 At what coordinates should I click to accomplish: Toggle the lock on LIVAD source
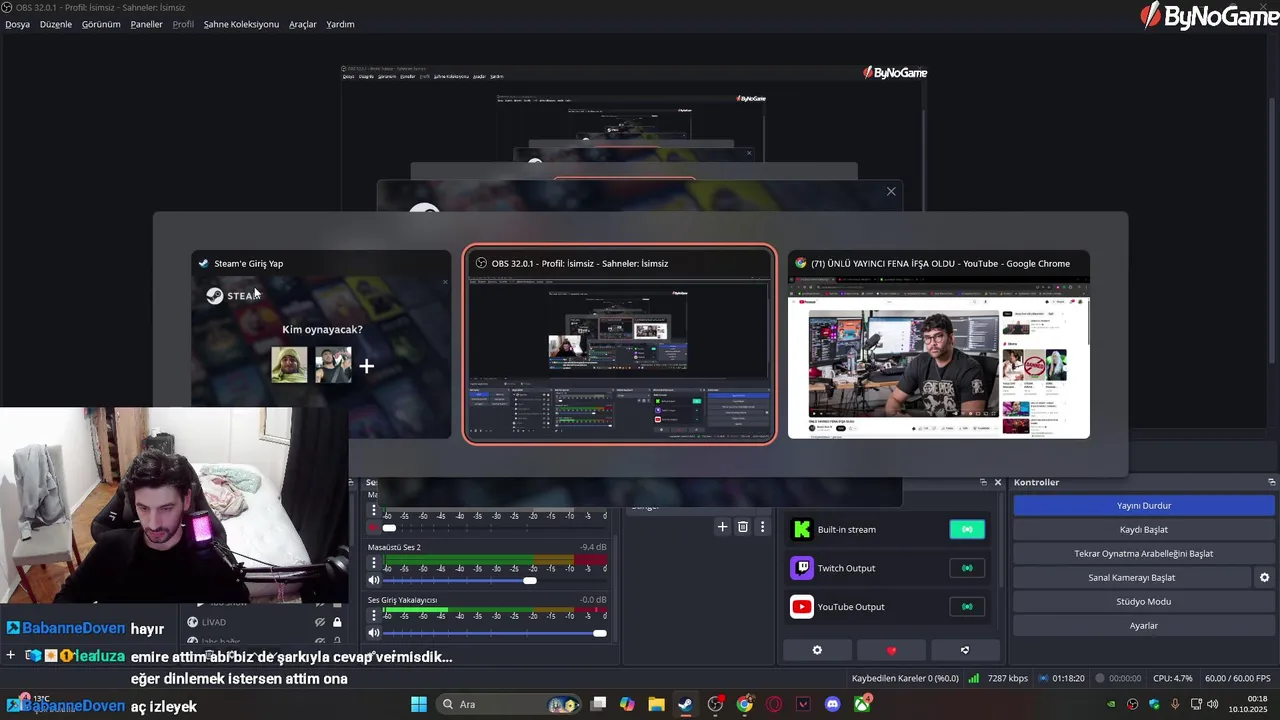[337, 622]
